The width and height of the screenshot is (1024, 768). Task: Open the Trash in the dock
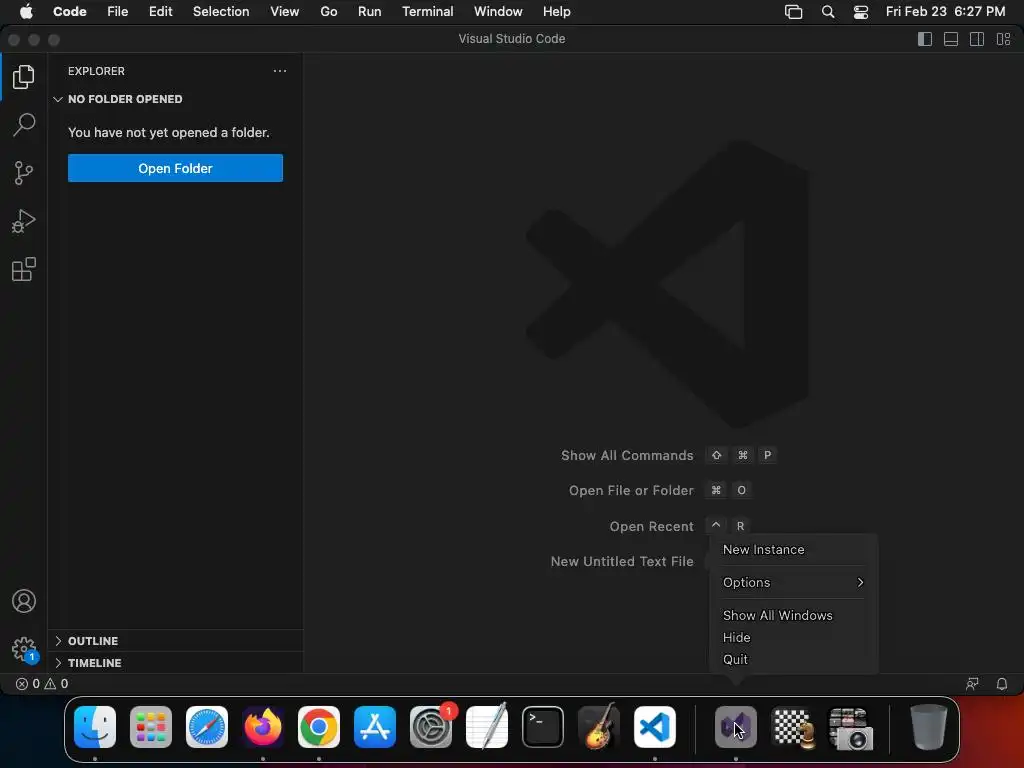point(928,727)
